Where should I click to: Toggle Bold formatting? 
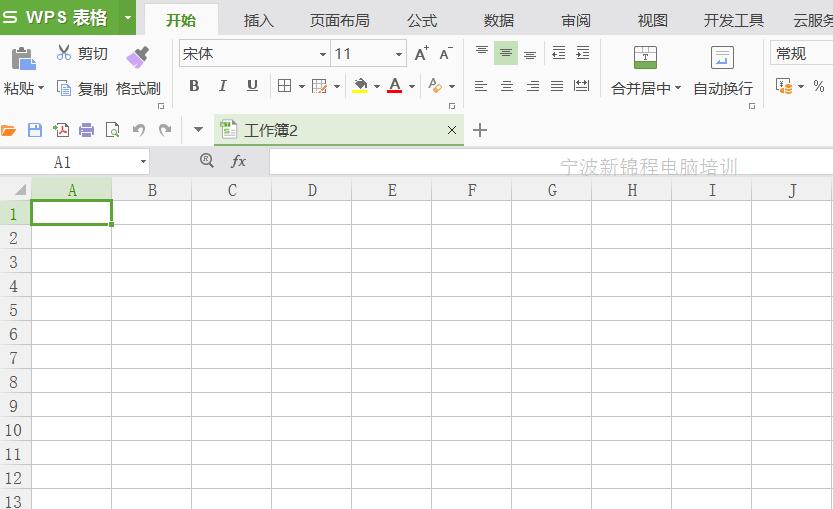coord(194,86)
